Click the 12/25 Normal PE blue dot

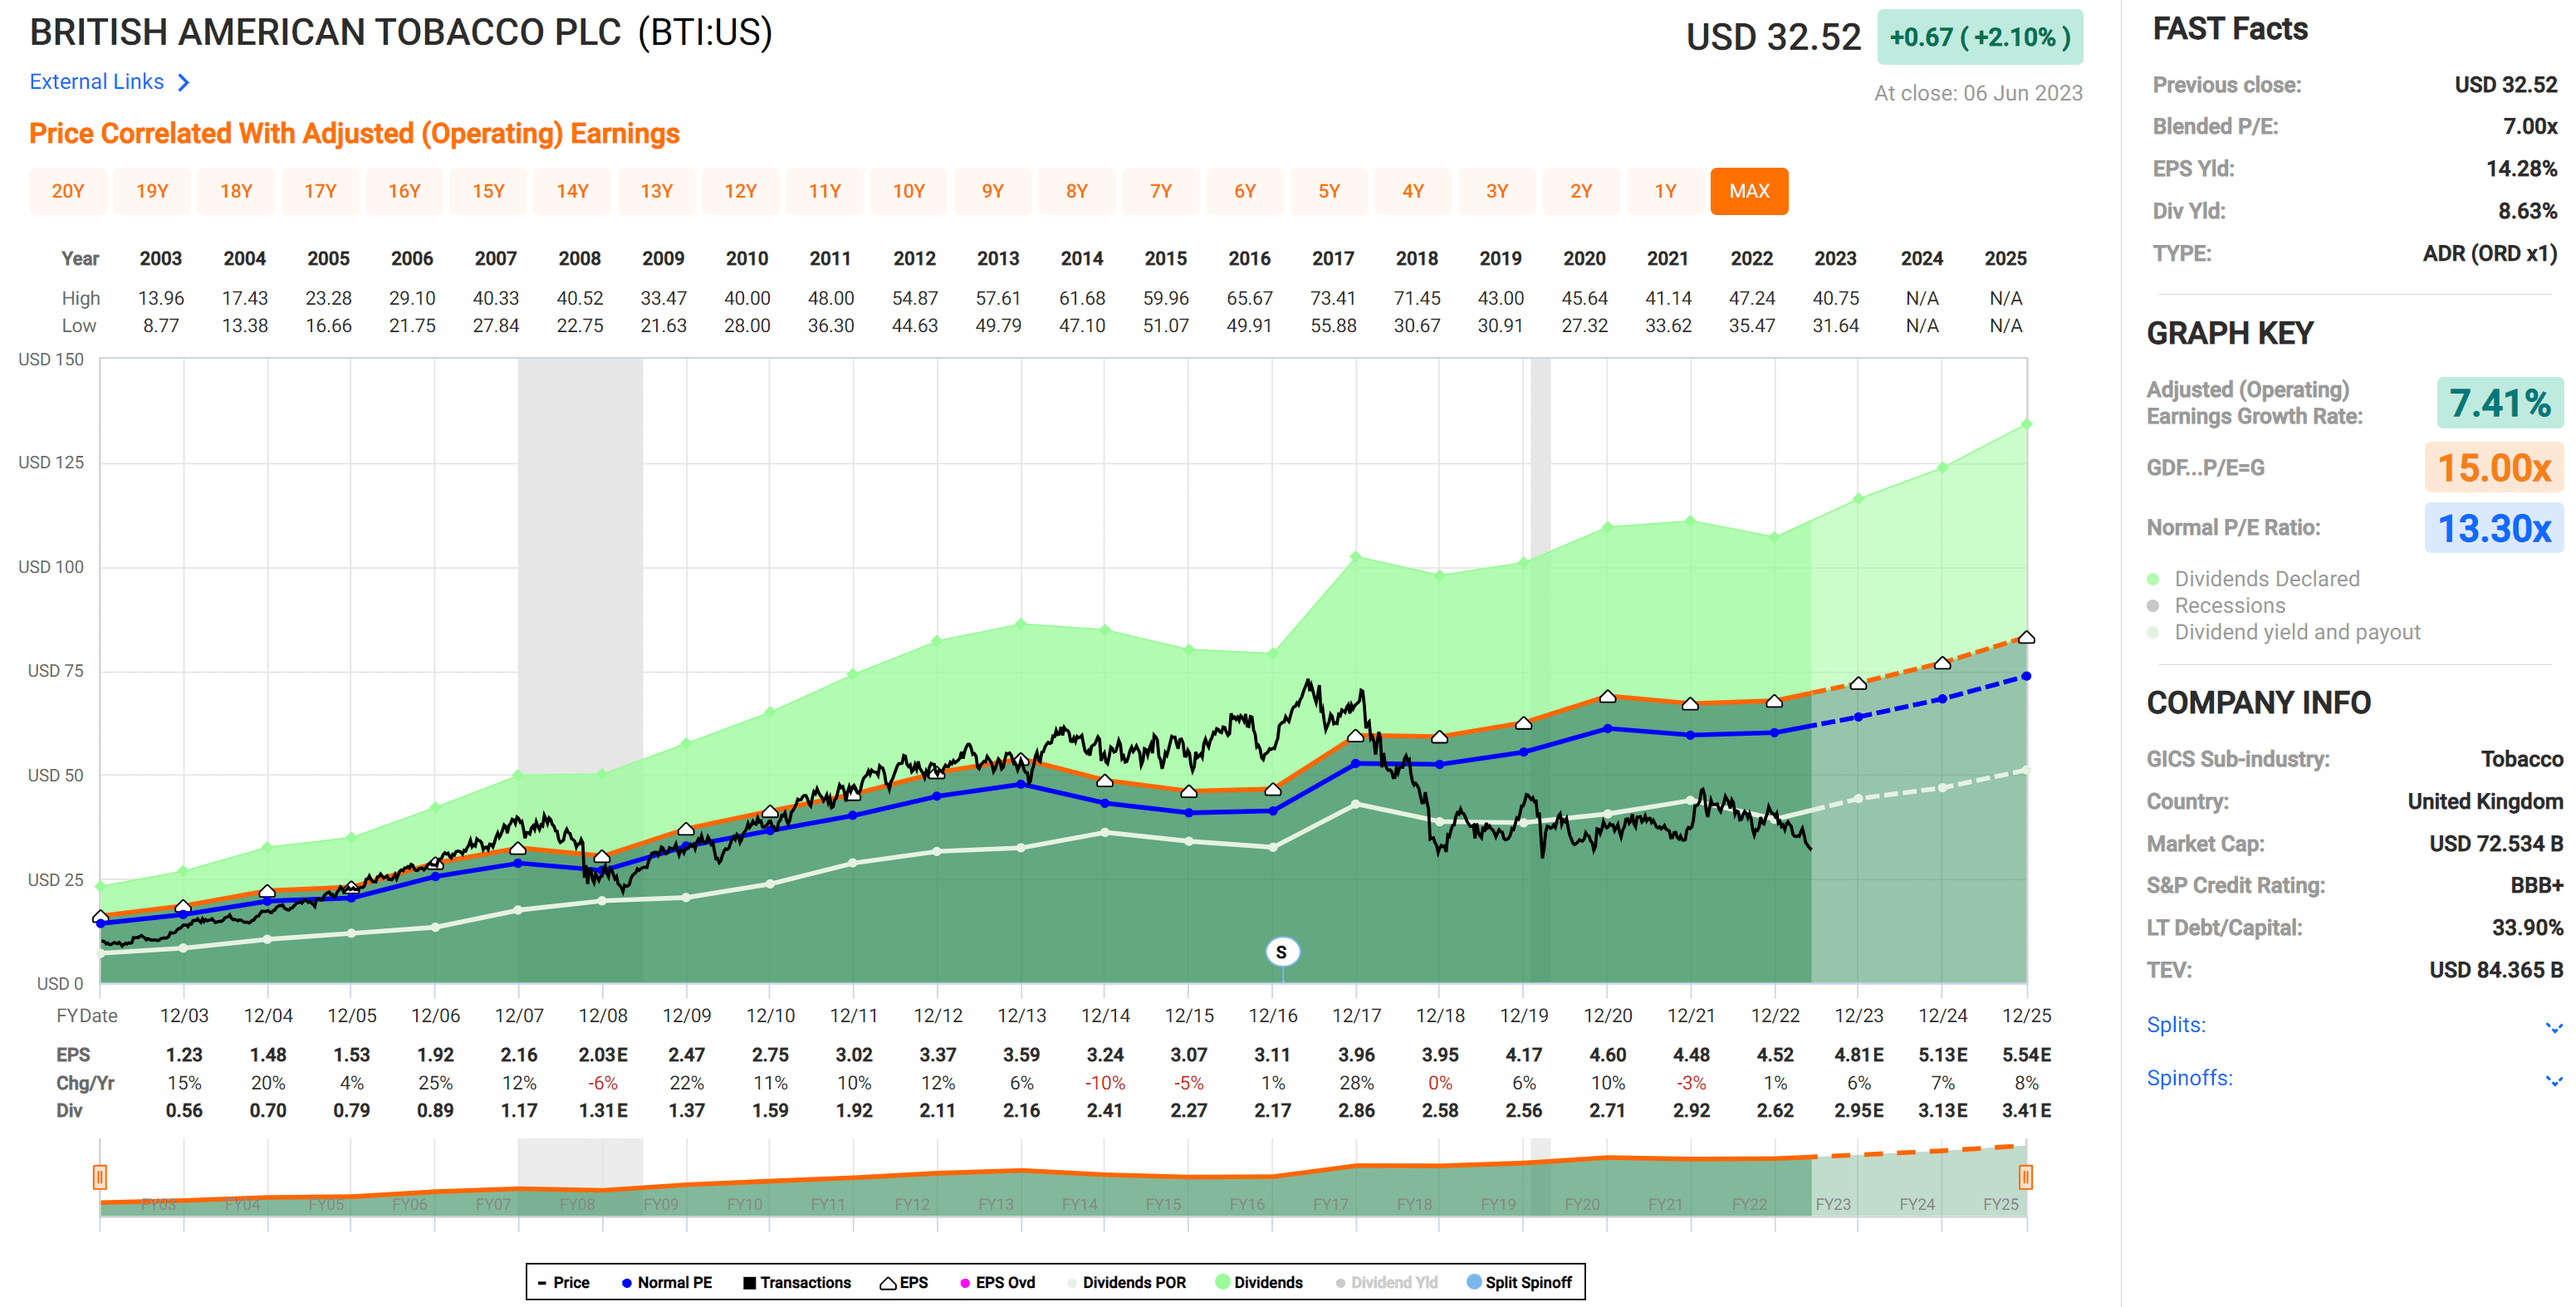point(2026,676)
